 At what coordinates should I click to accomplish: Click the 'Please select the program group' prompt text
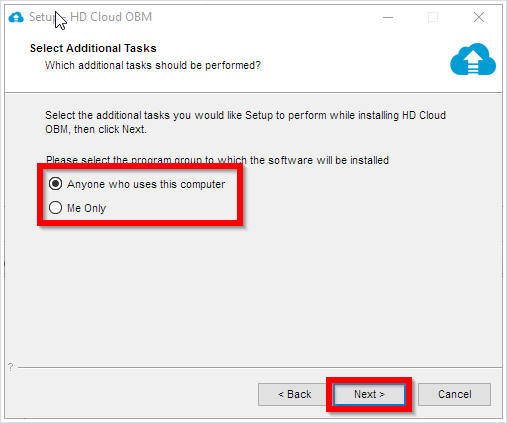(217, 160)
